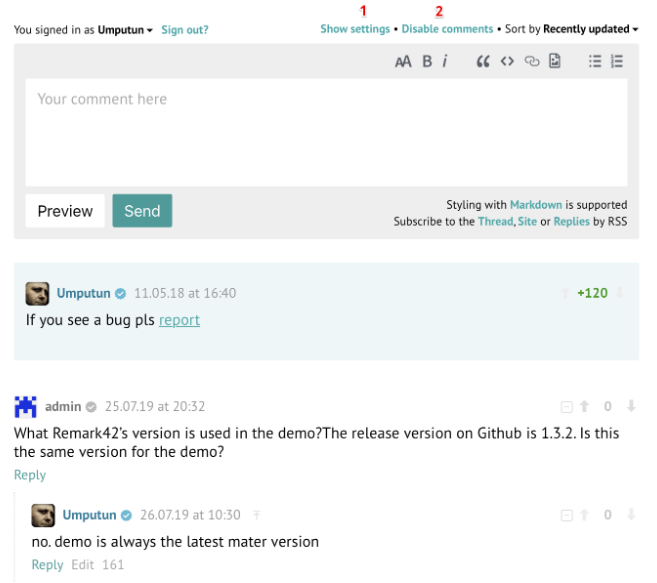Toggle italic formatting in comment toolbar
657x583 pixels.
445,62
